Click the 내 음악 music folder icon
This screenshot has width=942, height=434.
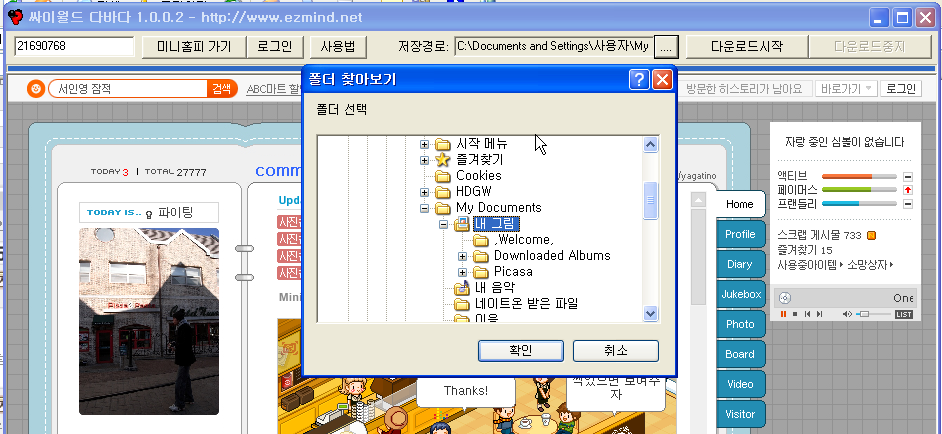[461, 287]
